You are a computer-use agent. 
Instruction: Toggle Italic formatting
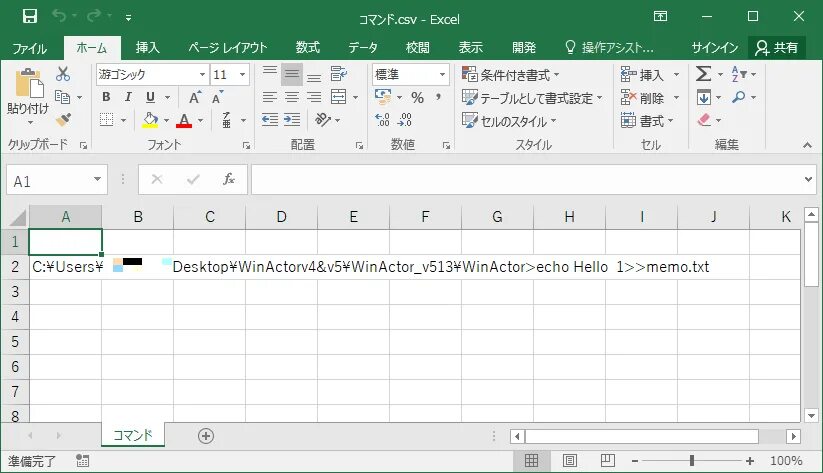tap(128, 97)
